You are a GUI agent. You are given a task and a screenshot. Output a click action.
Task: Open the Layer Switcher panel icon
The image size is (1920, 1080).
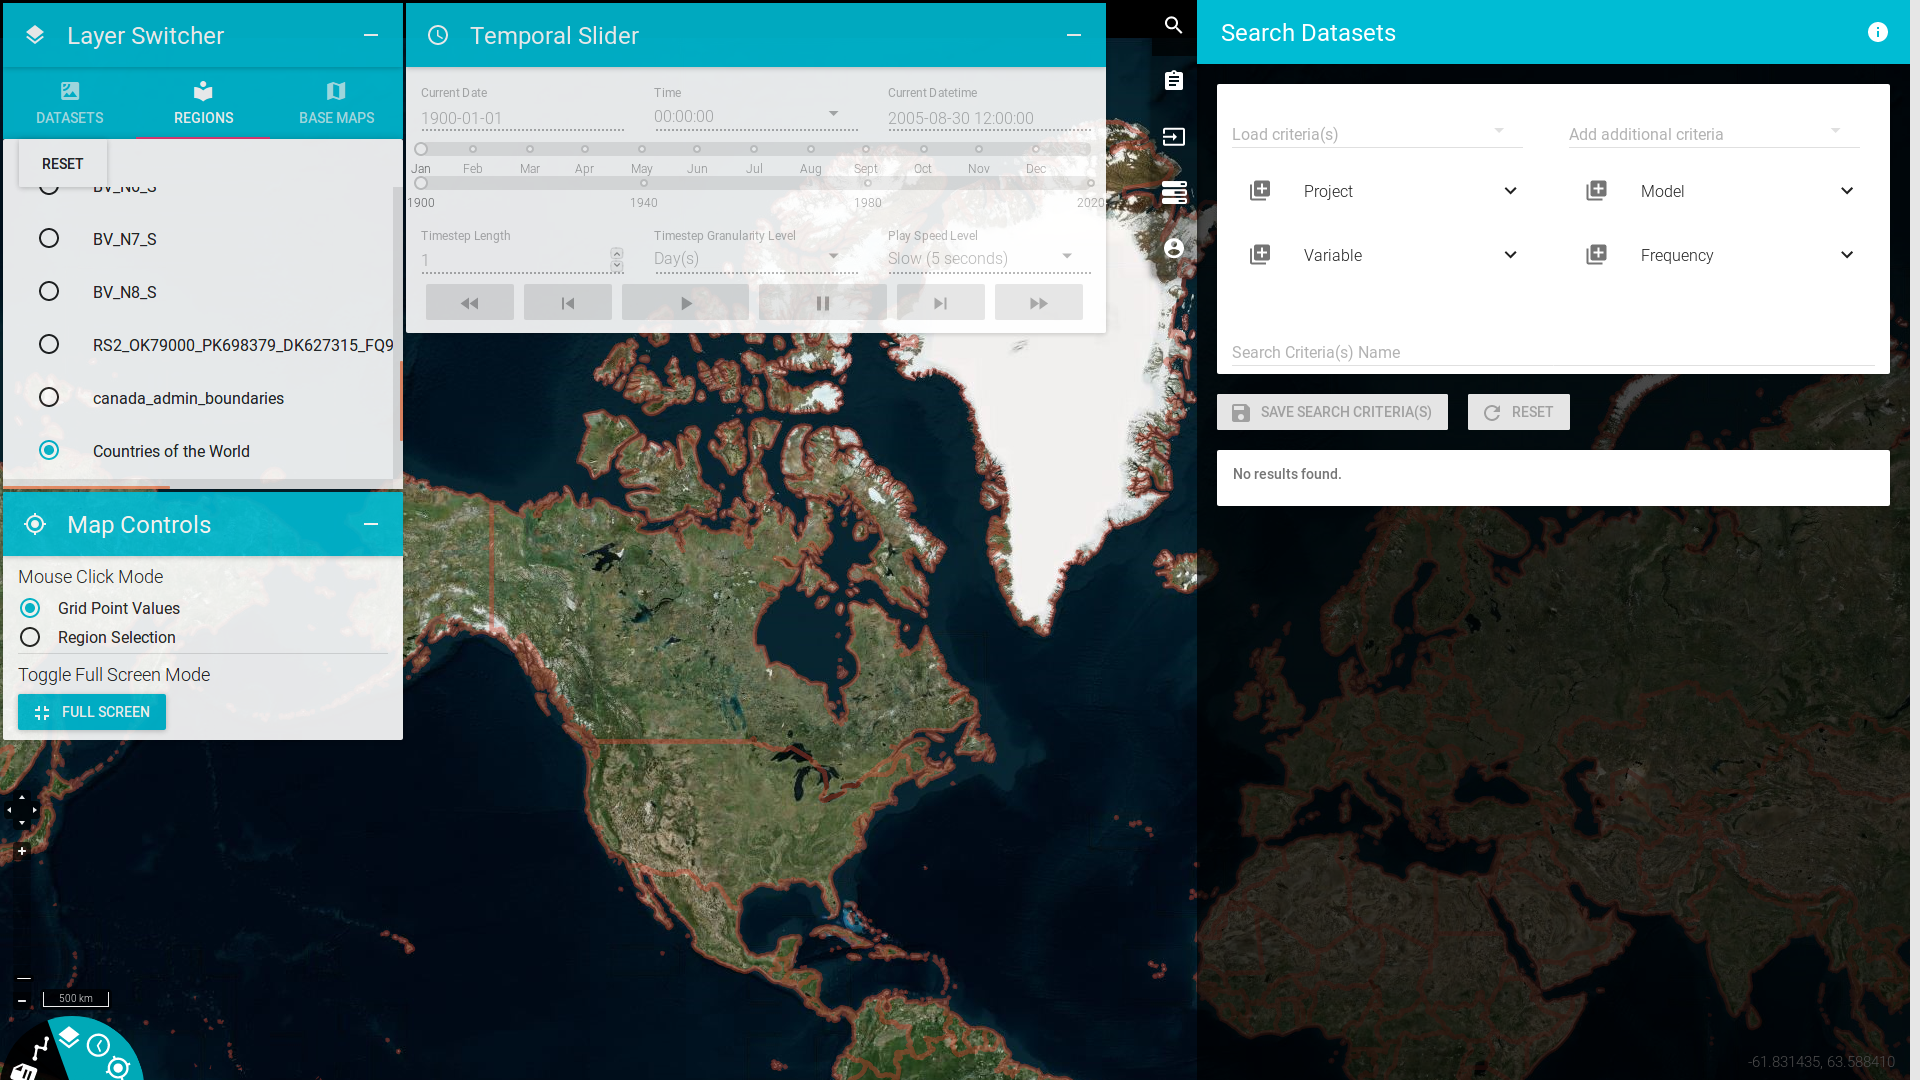point(36,36)
